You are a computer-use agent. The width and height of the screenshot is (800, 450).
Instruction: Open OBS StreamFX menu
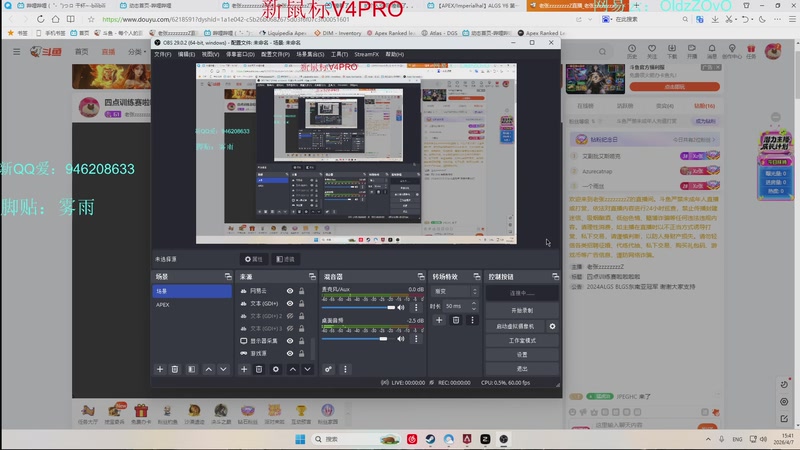(x=366, y=54)
